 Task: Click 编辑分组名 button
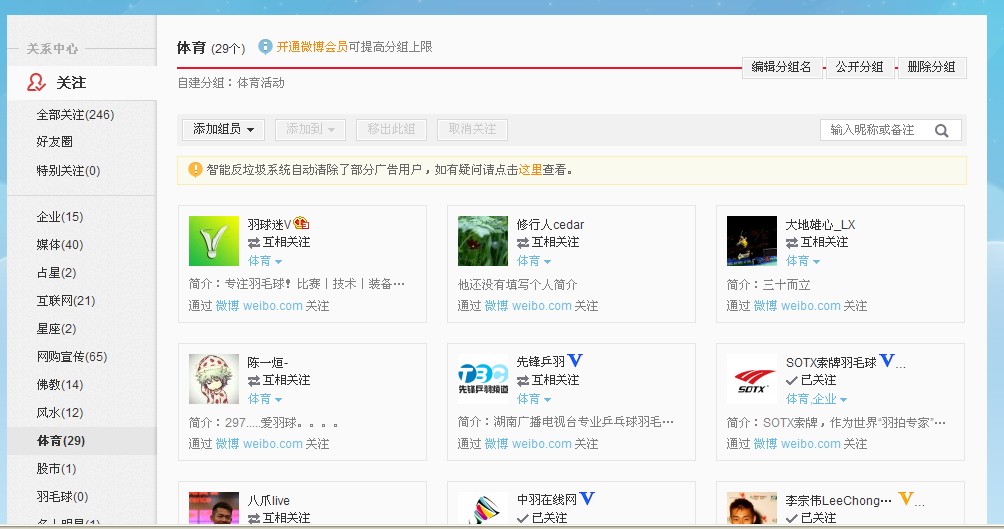point(782,67)
